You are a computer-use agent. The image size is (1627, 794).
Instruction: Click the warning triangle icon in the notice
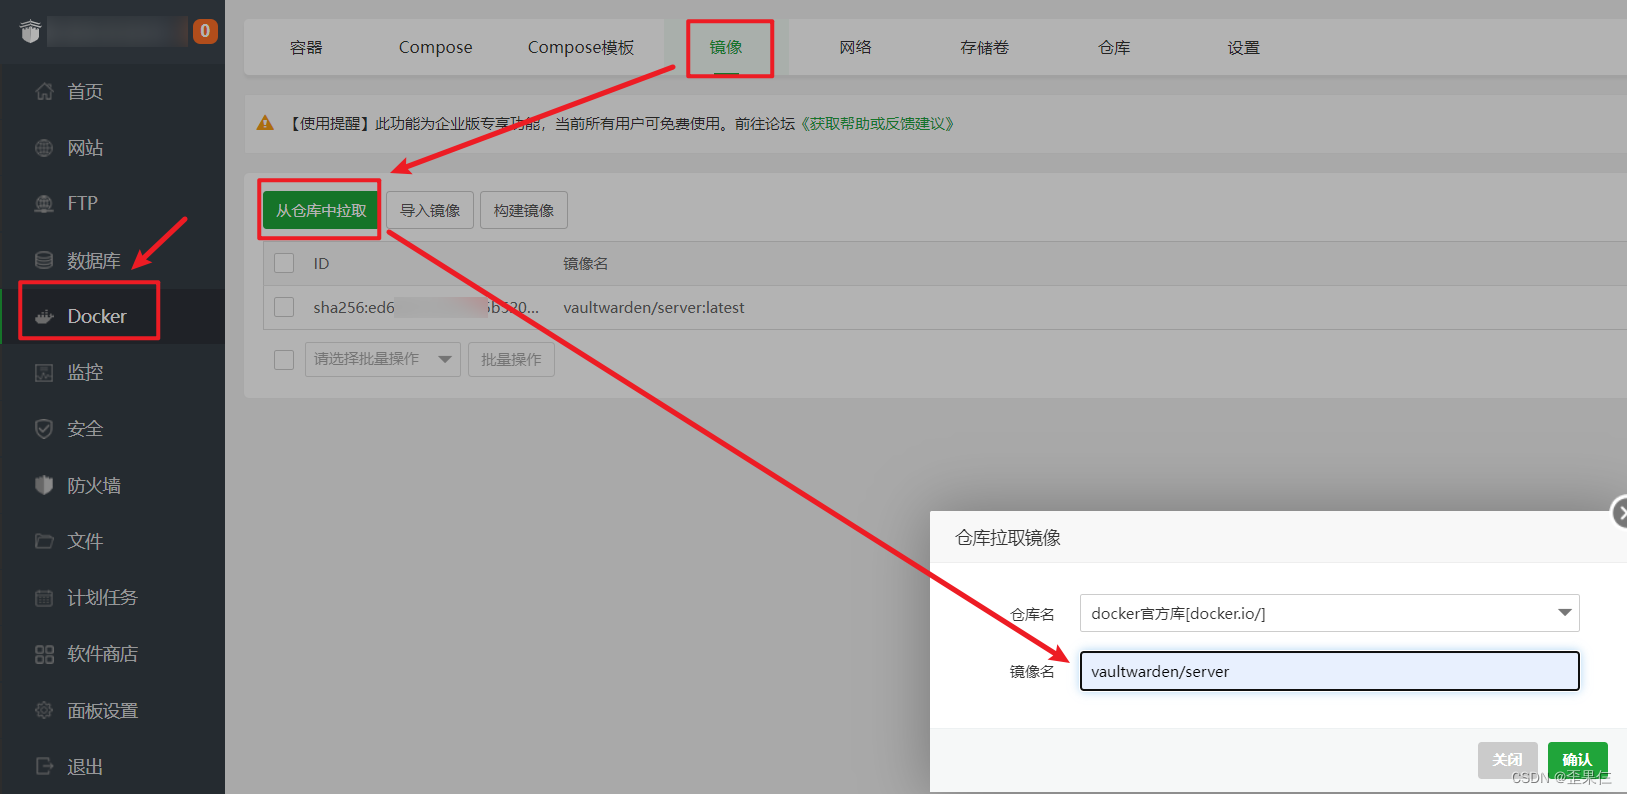(265, 123)
